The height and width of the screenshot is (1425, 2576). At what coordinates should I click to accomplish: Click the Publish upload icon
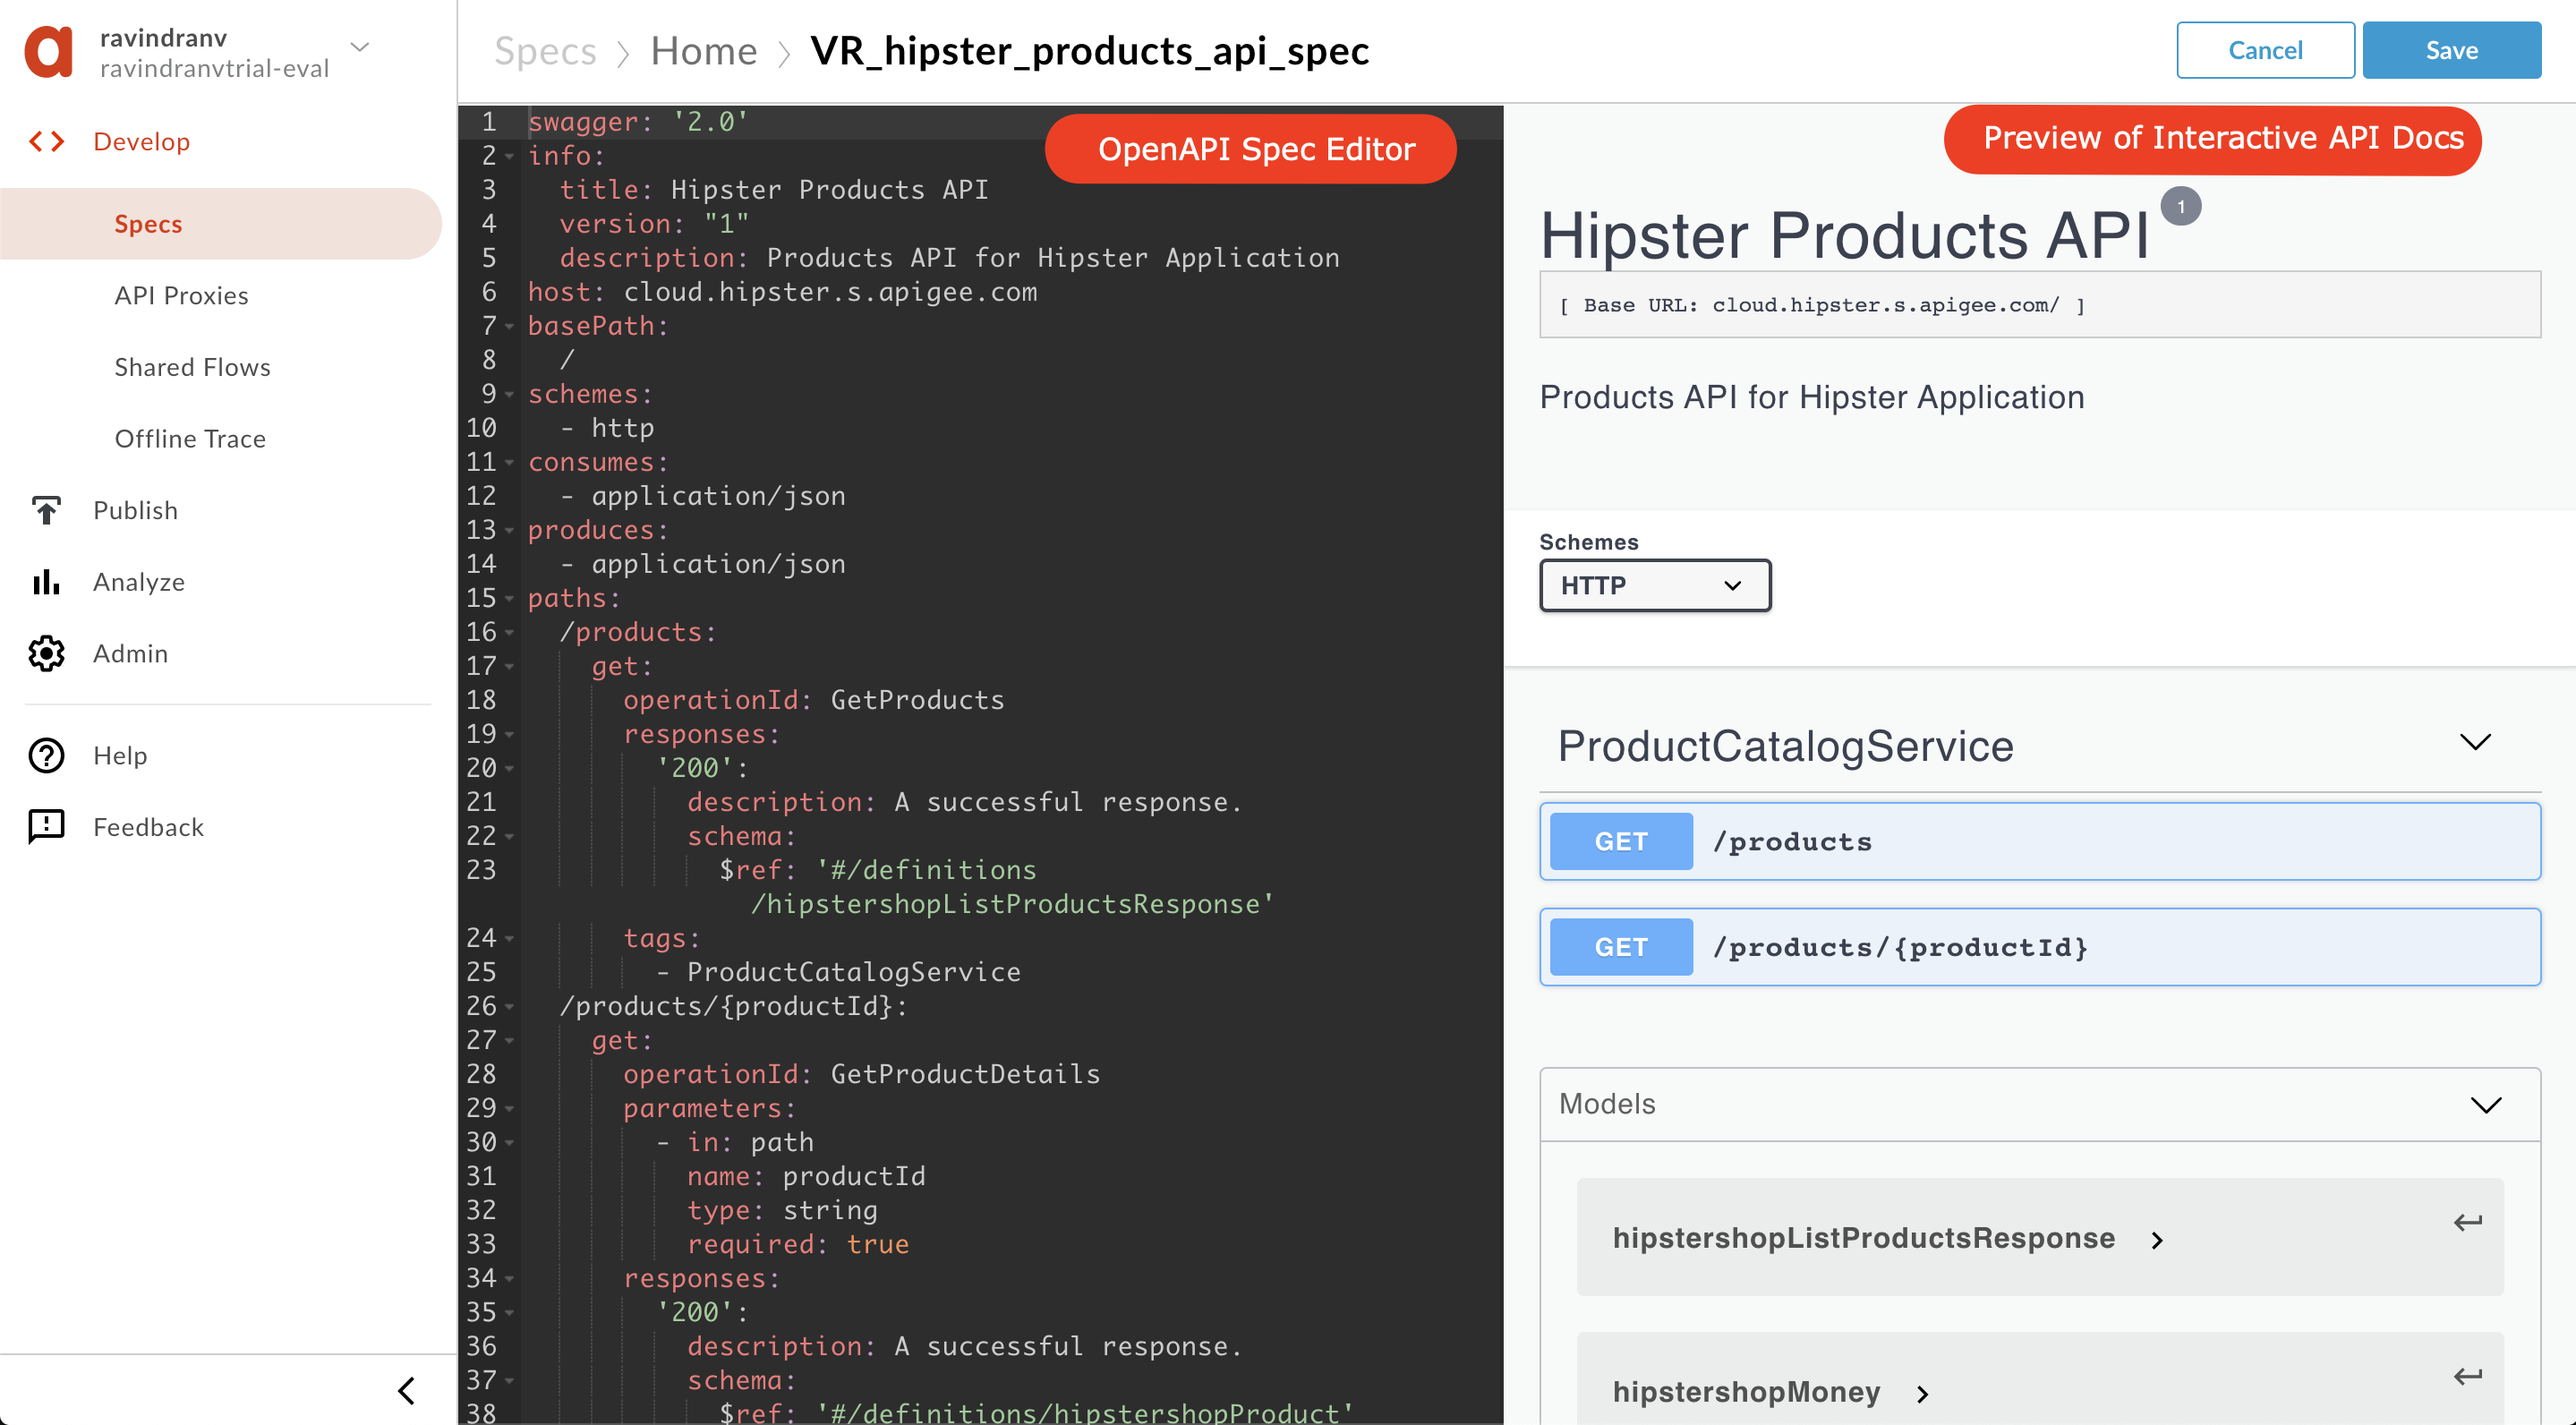coord(46,511)
